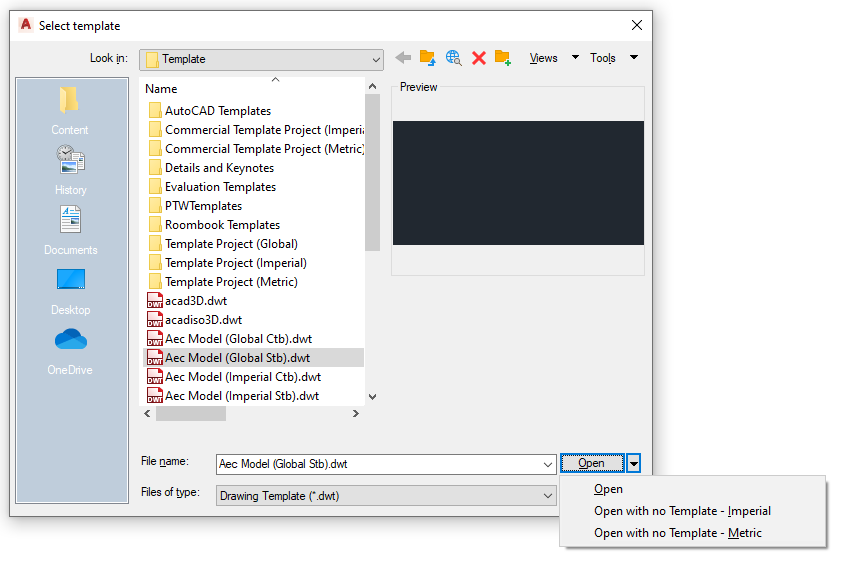The height and width of the screenshot is (561, 847).
Task: Go up one folder level icon
Action: tap(427, 58)
